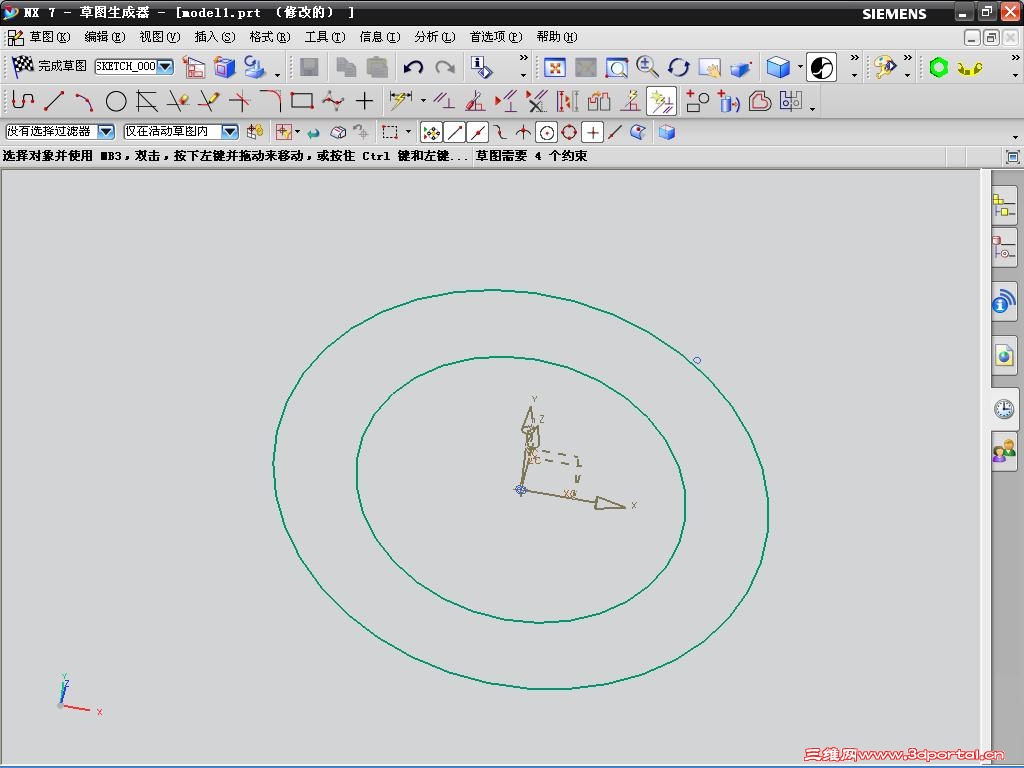This screenshot has height=768, width=1024.
Task: Click the Offset Curve heart-shaped icon
Action: [x=760, y=101]
